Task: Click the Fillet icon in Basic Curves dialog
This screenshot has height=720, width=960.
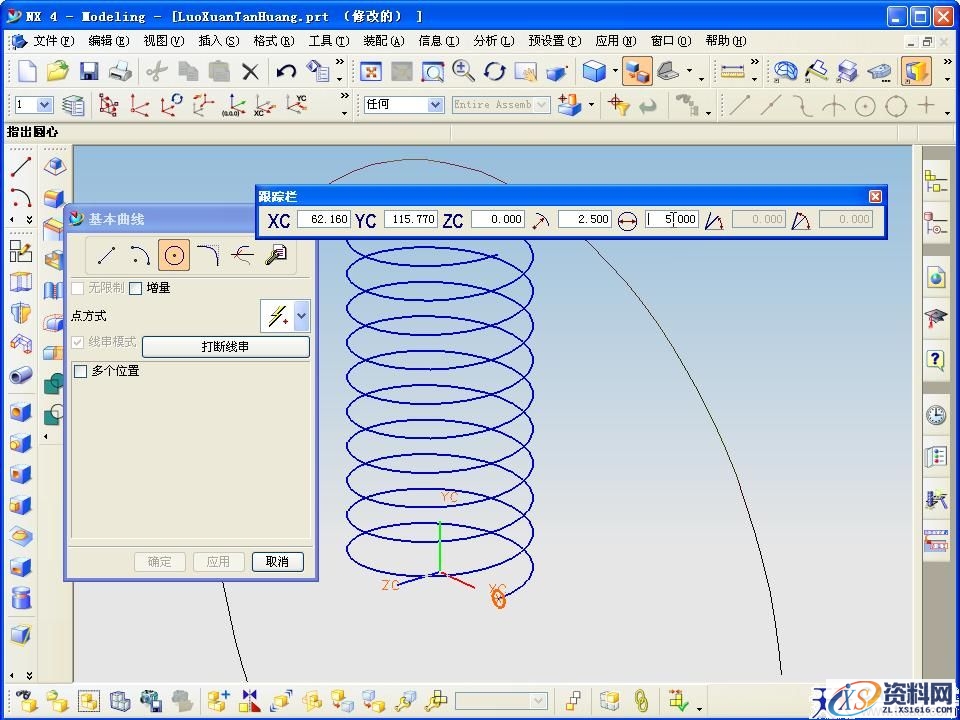Action: pos(207,256)
